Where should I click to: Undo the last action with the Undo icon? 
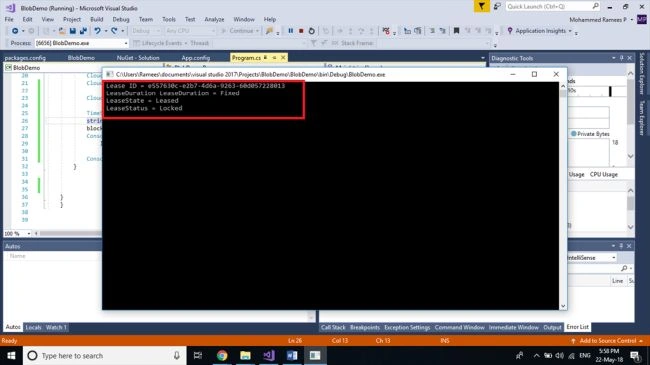(x=97, y=31)
